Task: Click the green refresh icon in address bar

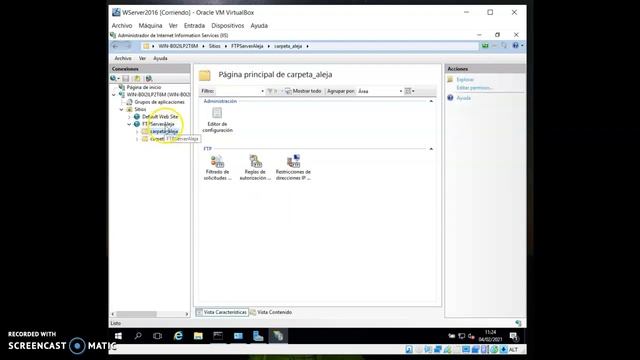Action: coord(485,46)
